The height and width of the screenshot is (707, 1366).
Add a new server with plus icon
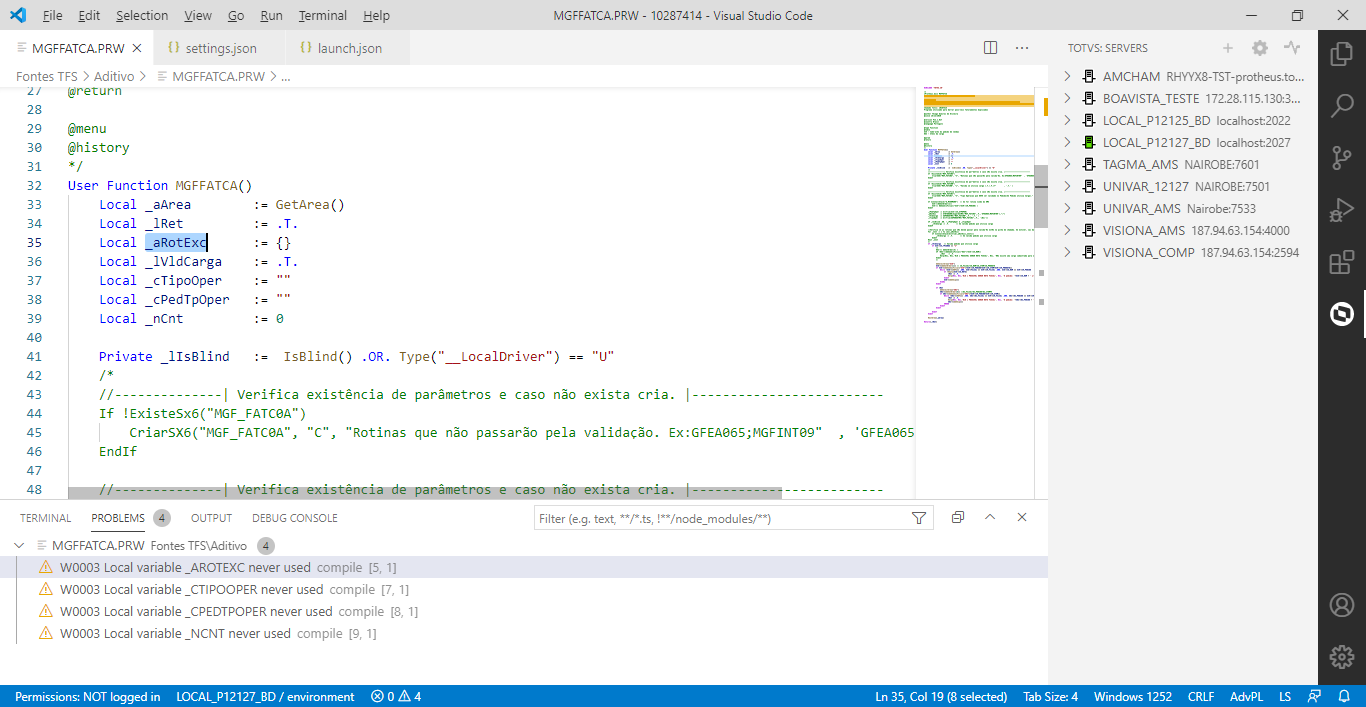point(1228,48)
